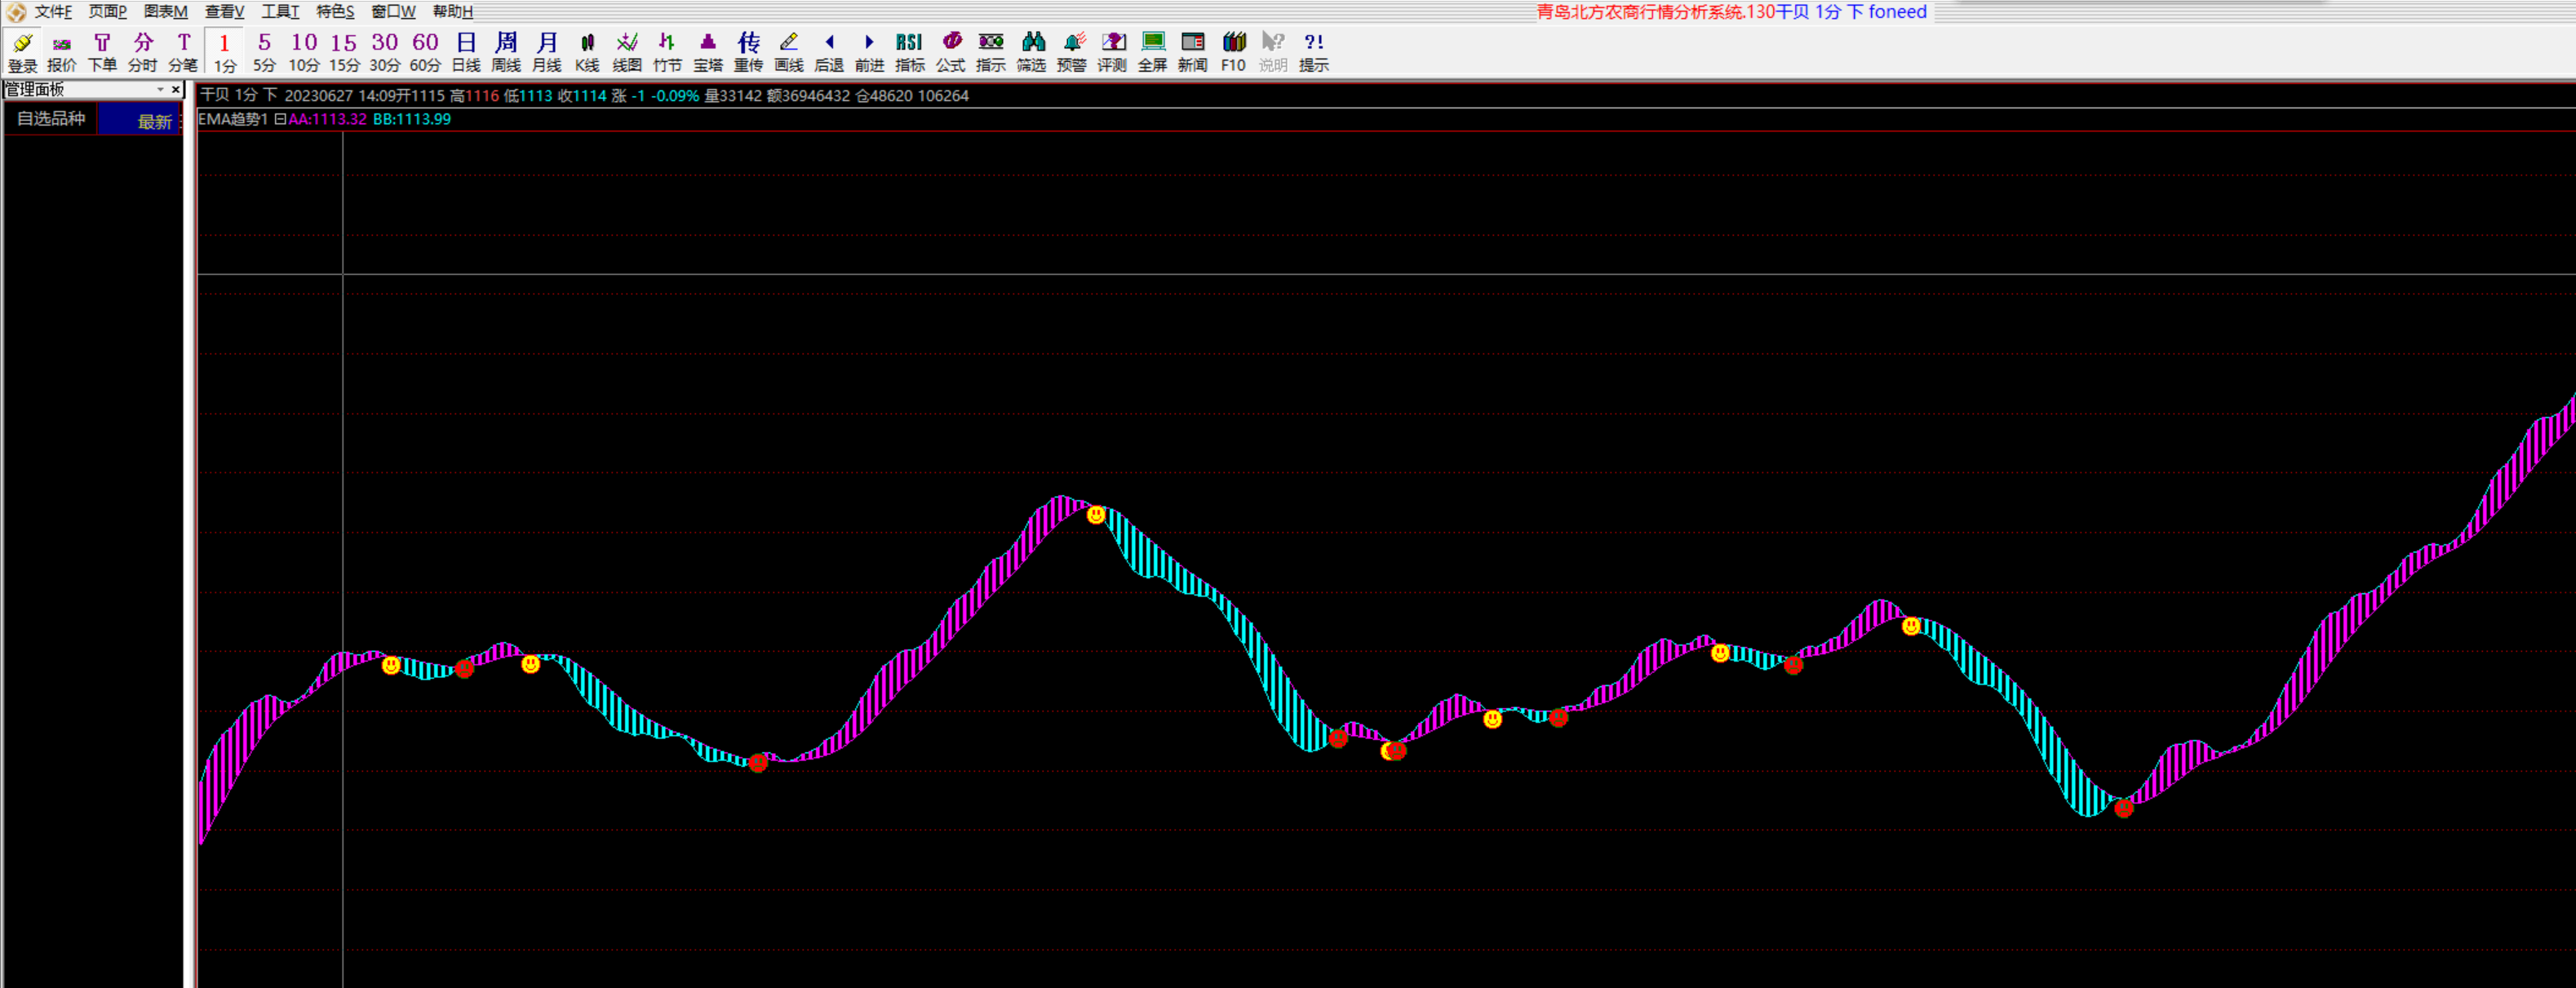Click the 指示 indication icon

point(990,52)
